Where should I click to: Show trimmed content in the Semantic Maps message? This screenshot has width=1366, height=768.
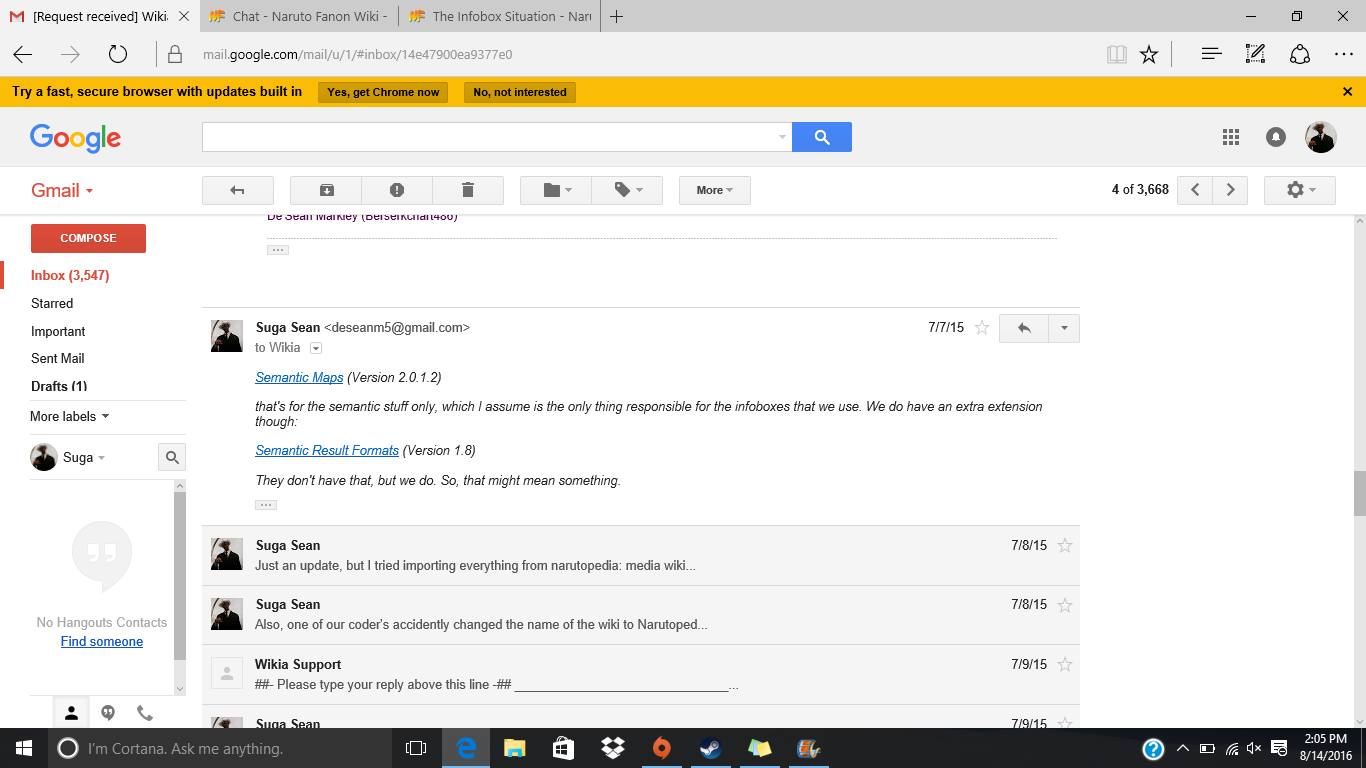[x=266, y=505]
